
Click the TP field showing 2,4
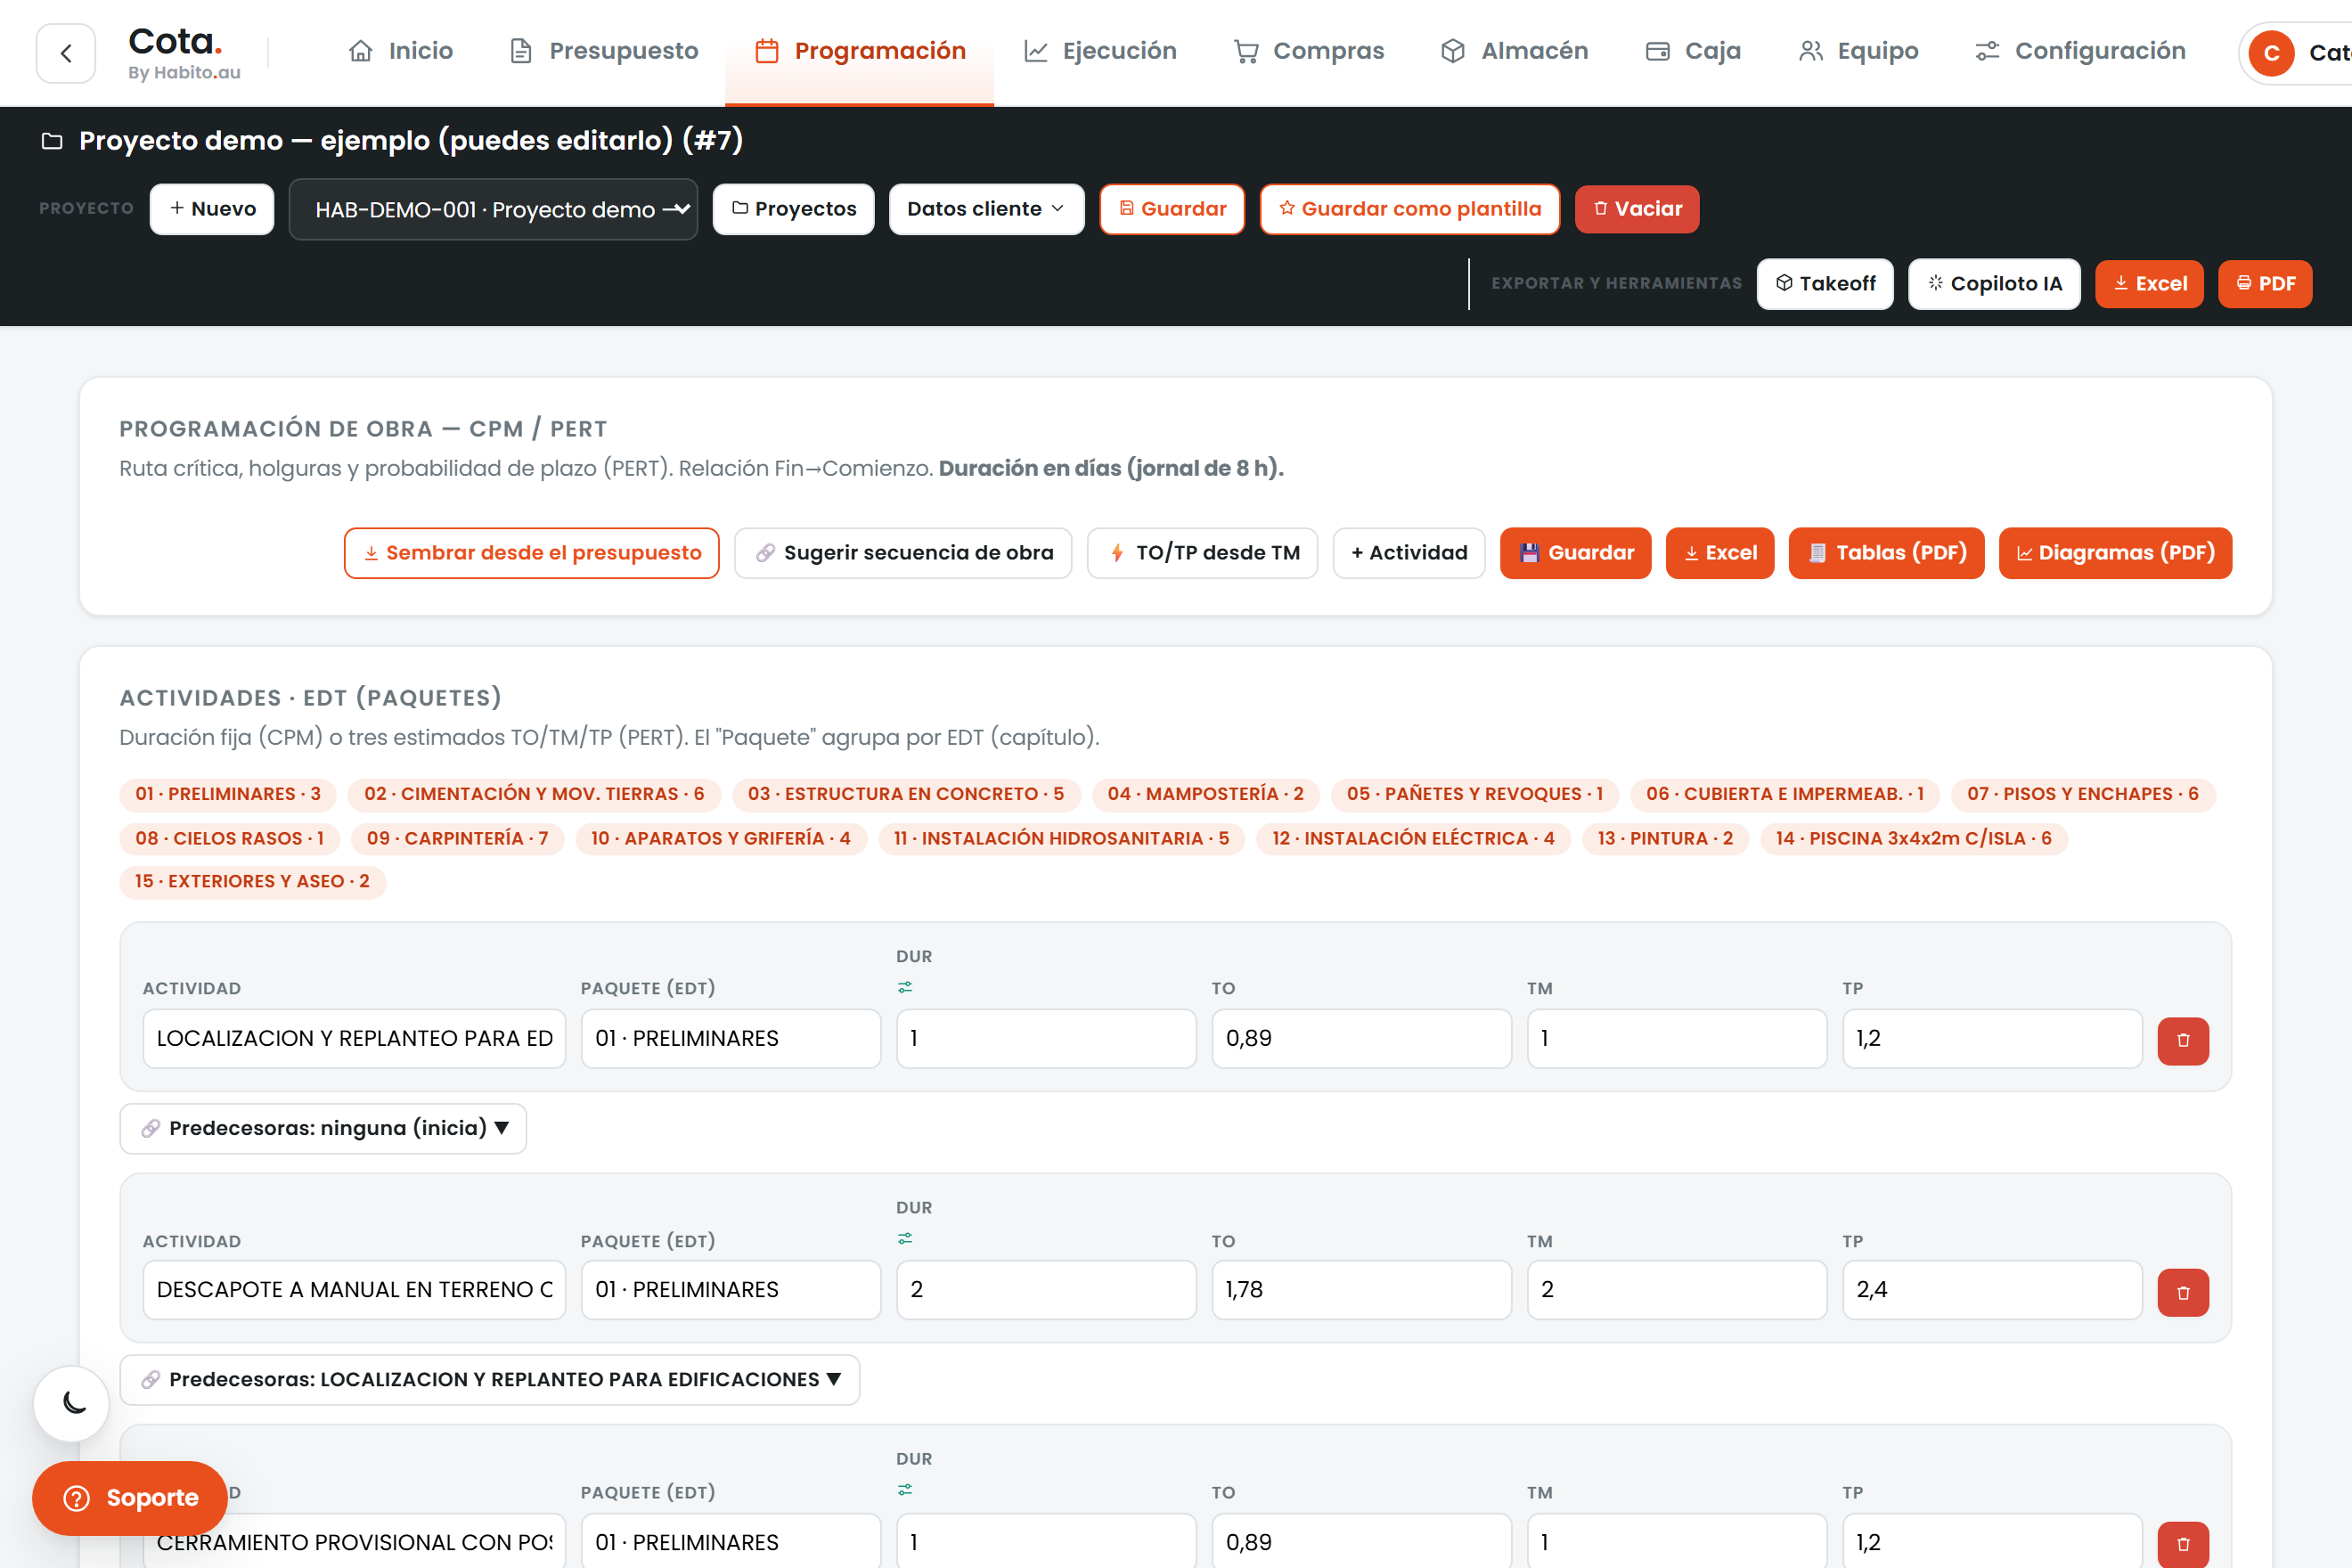coord(1992,1290)
